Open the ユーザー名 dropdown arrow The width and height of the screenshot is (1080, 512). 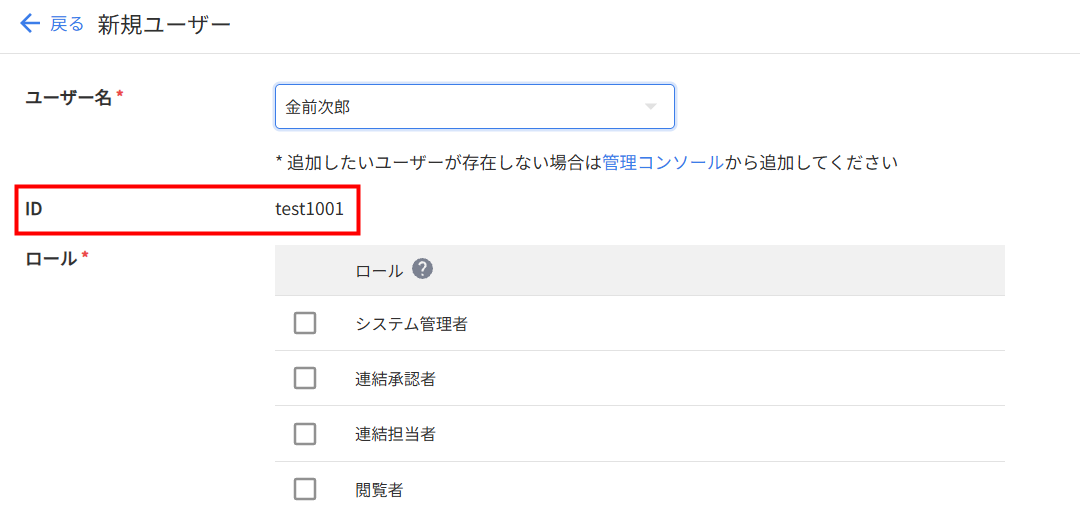click(650, 107)
